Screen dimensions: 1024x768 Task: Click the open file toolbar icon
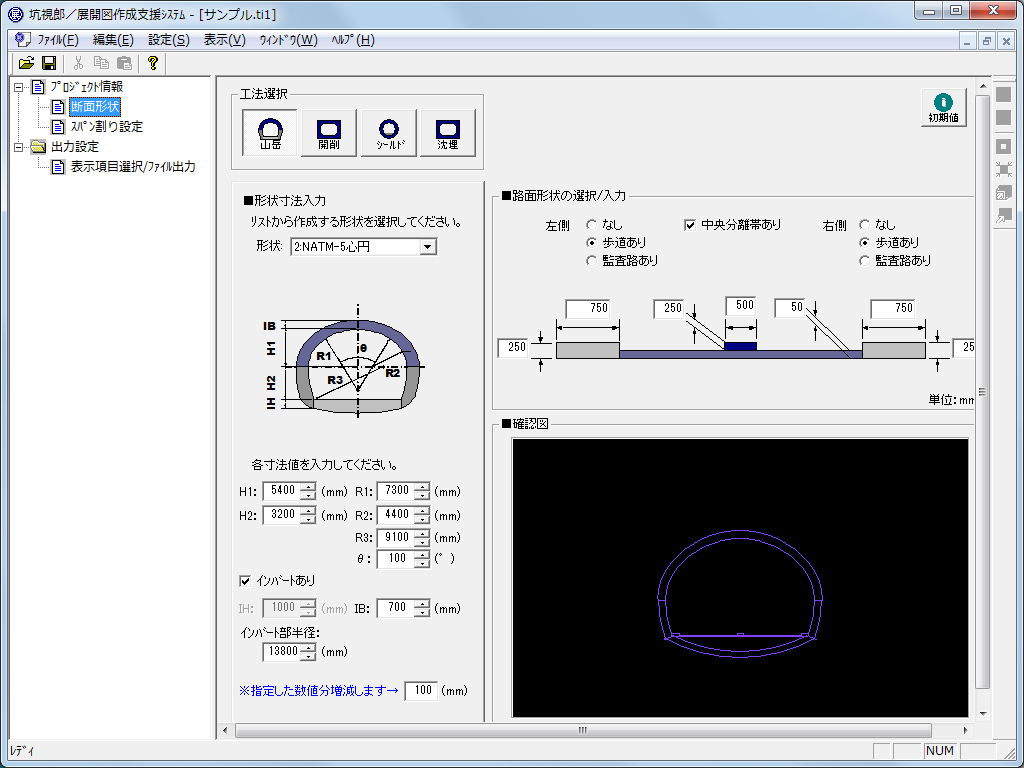pos(27,63)
